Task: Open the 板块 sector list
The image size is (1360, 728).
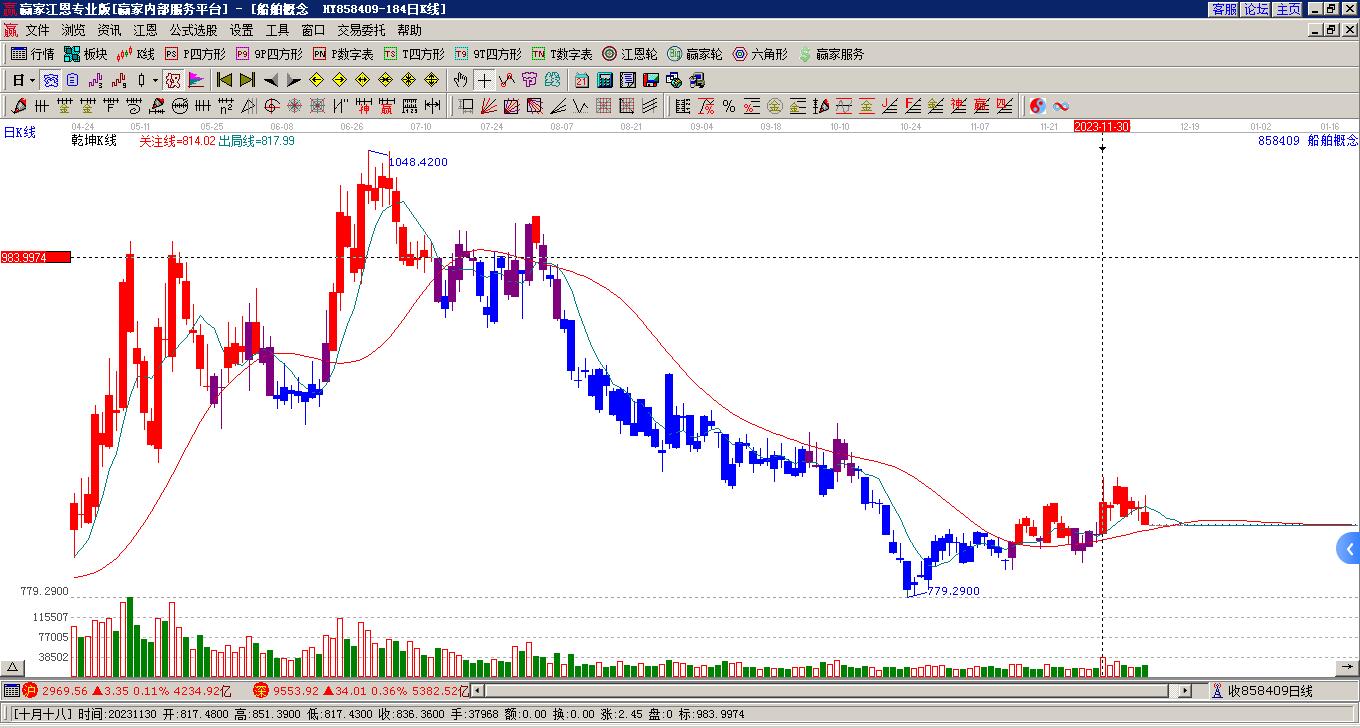Action: tap(85, 54)
